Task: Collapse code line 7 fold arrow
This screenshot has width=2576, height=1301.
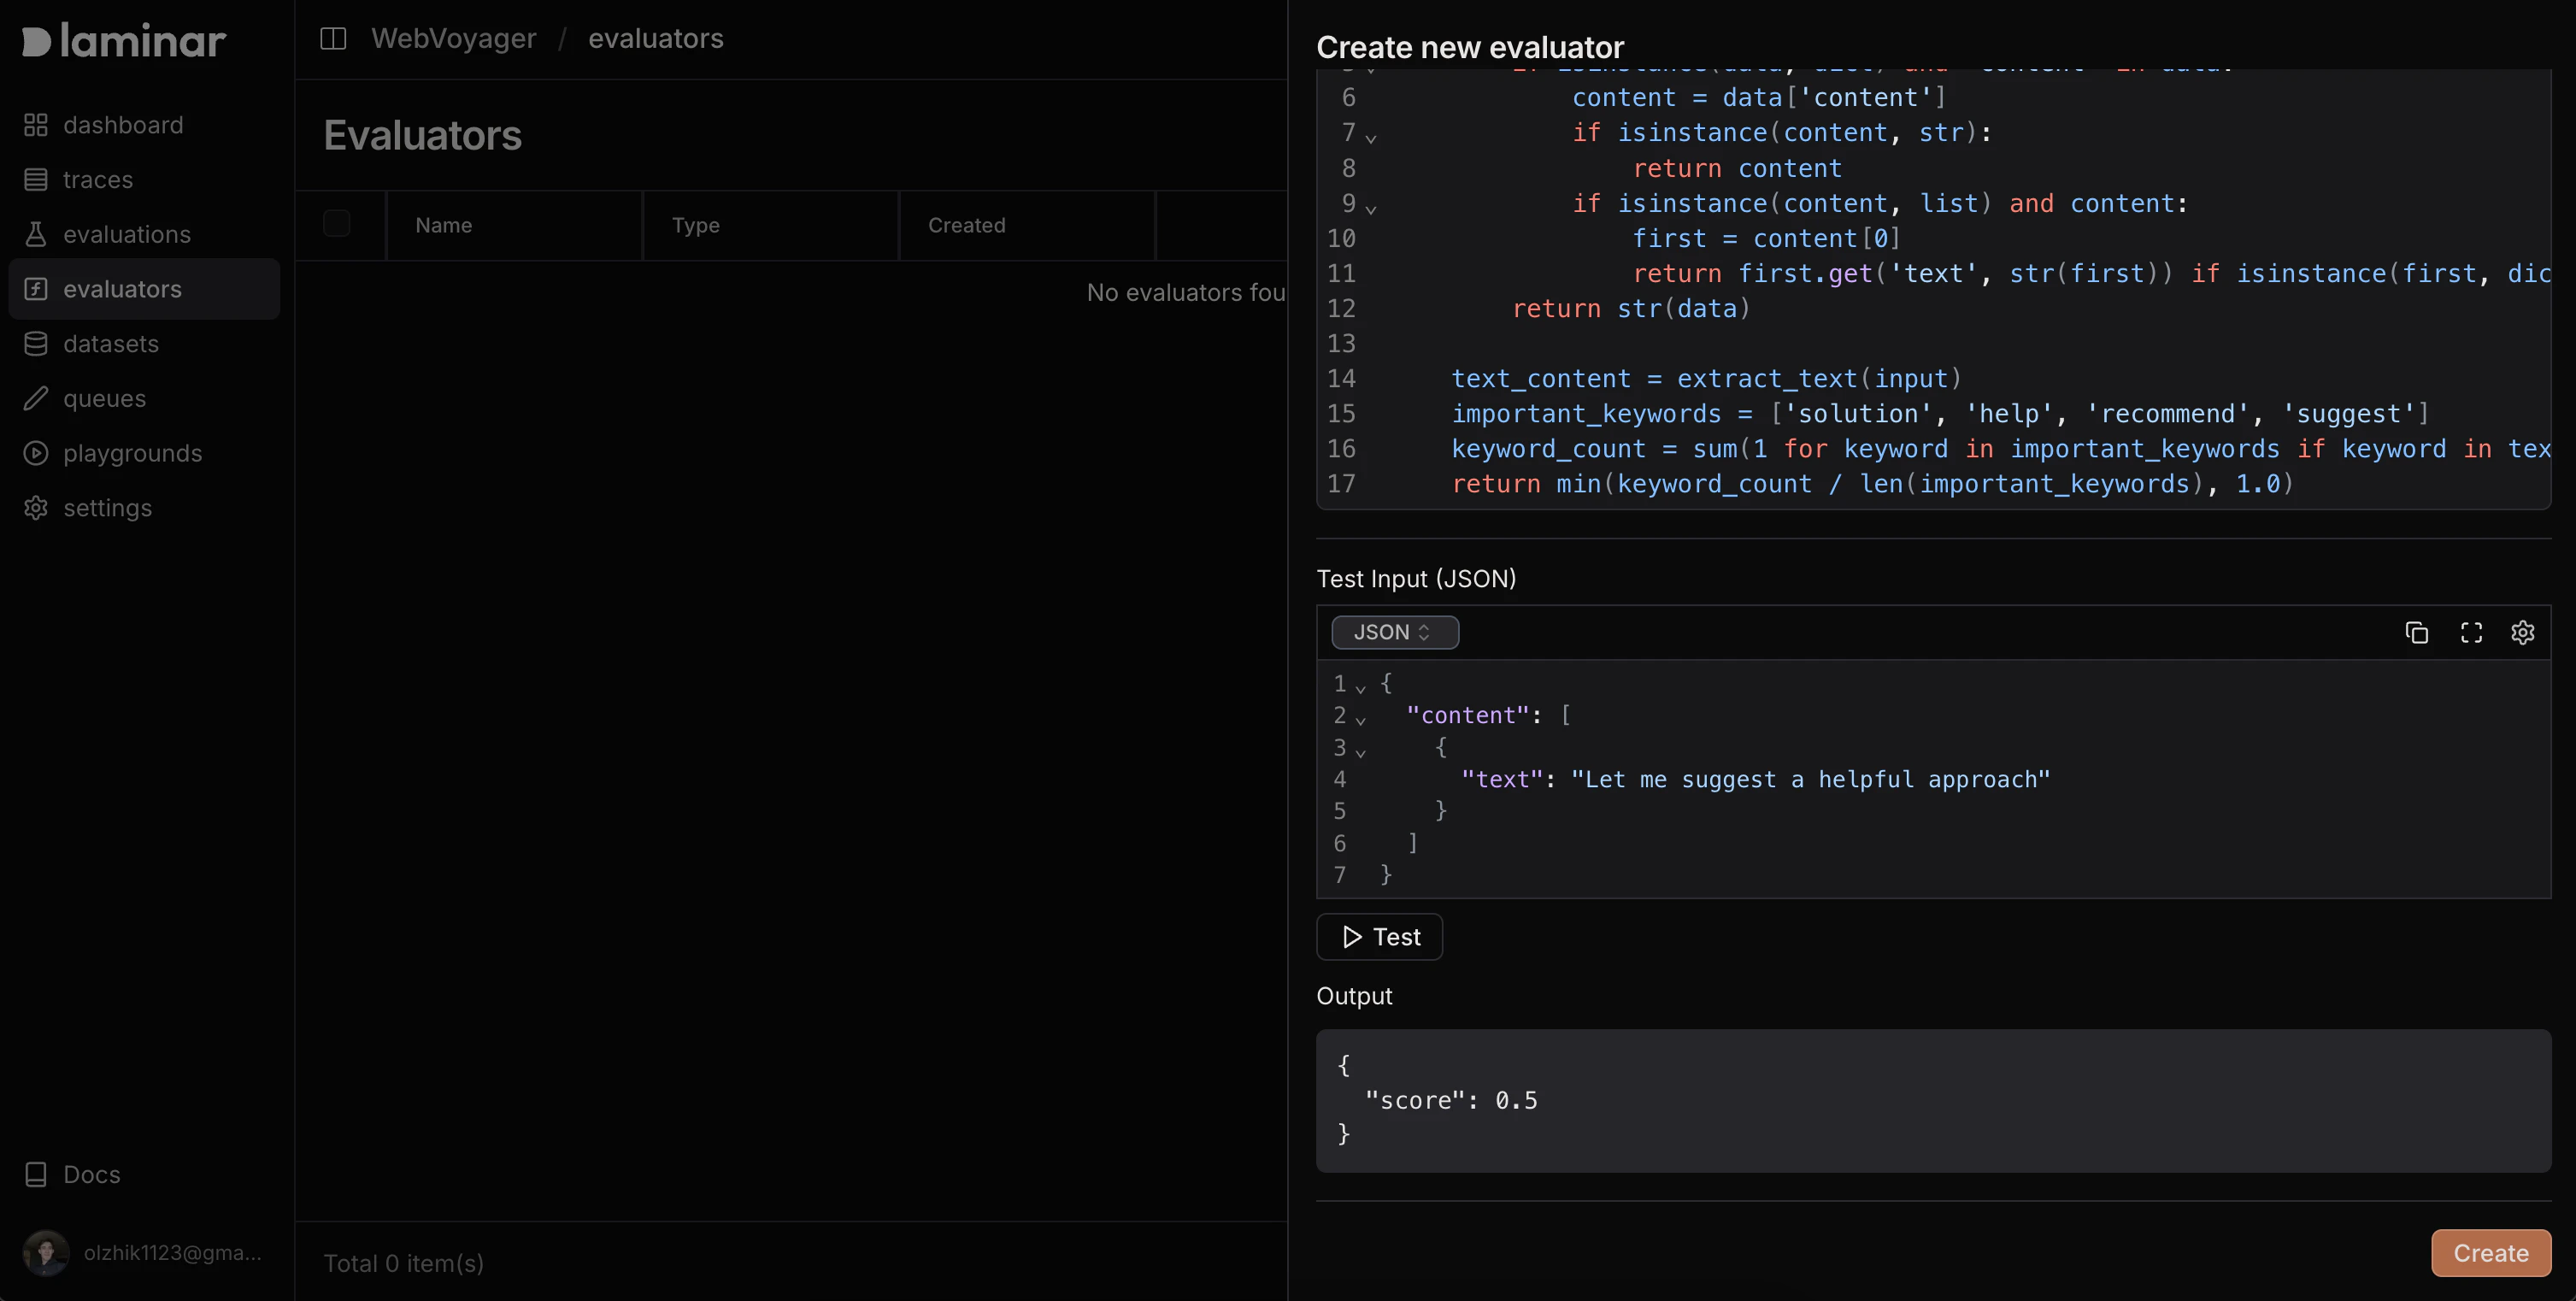Action: pos(1371,138)
